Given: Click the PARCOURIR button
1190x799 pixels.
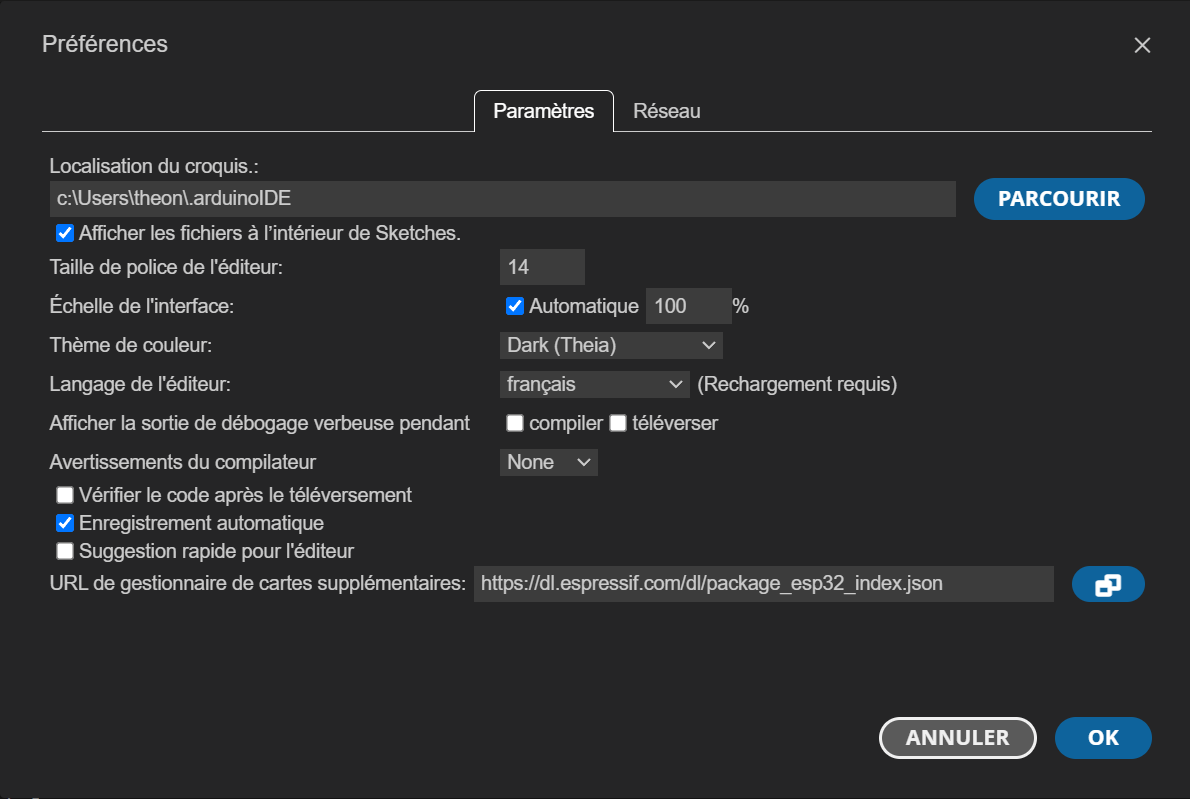Looking at the screenshot, I should click(1058, 199).
